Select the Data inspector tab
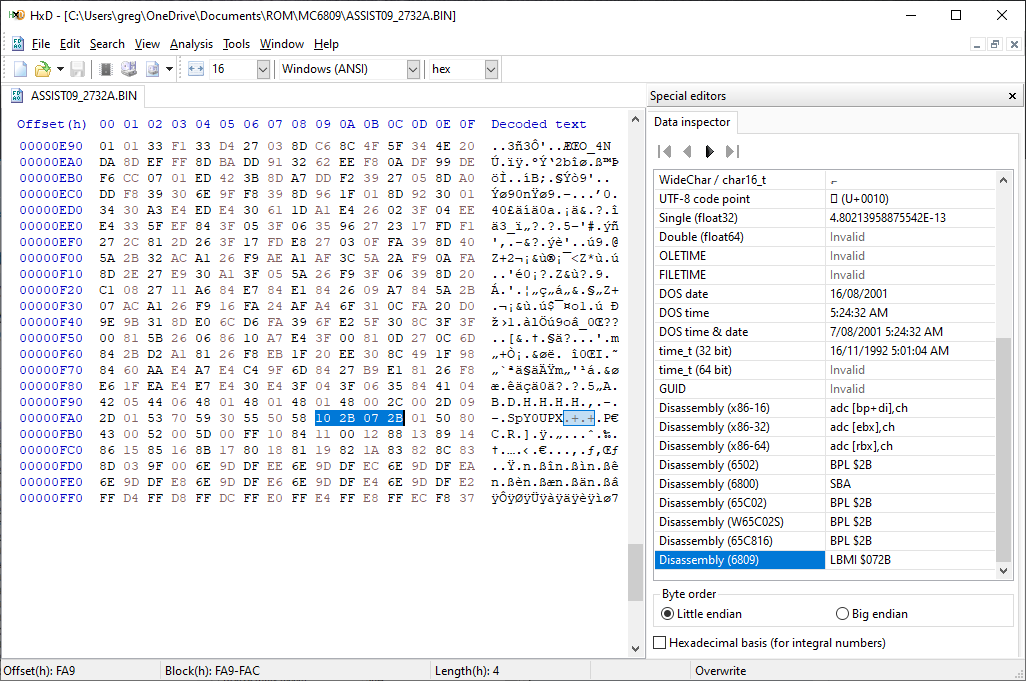This screenshot has width=1026, height=681. point(692,122)
